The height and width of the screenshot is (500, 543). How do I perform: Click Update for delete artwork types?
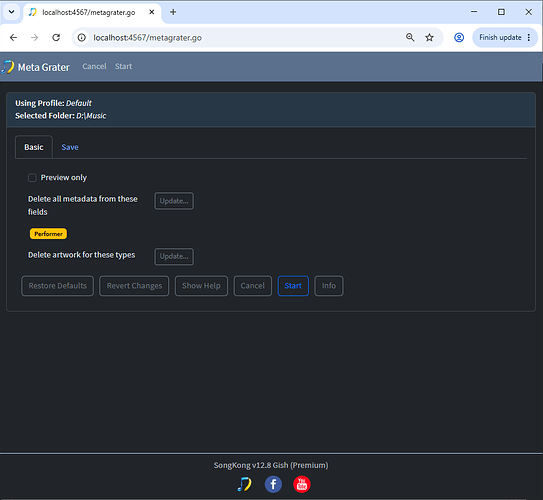[x=174, y=257]
